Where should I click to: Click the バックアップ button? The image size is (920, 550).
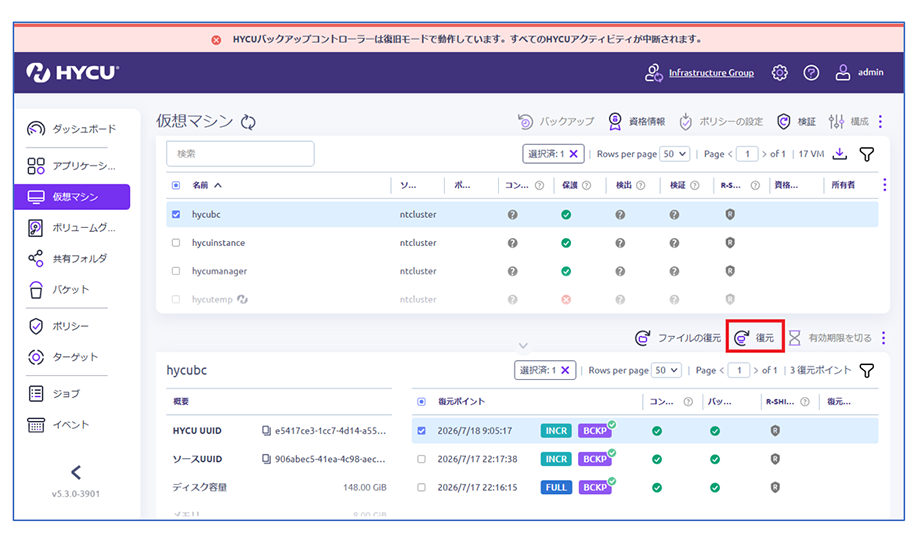tap(555, 122)
